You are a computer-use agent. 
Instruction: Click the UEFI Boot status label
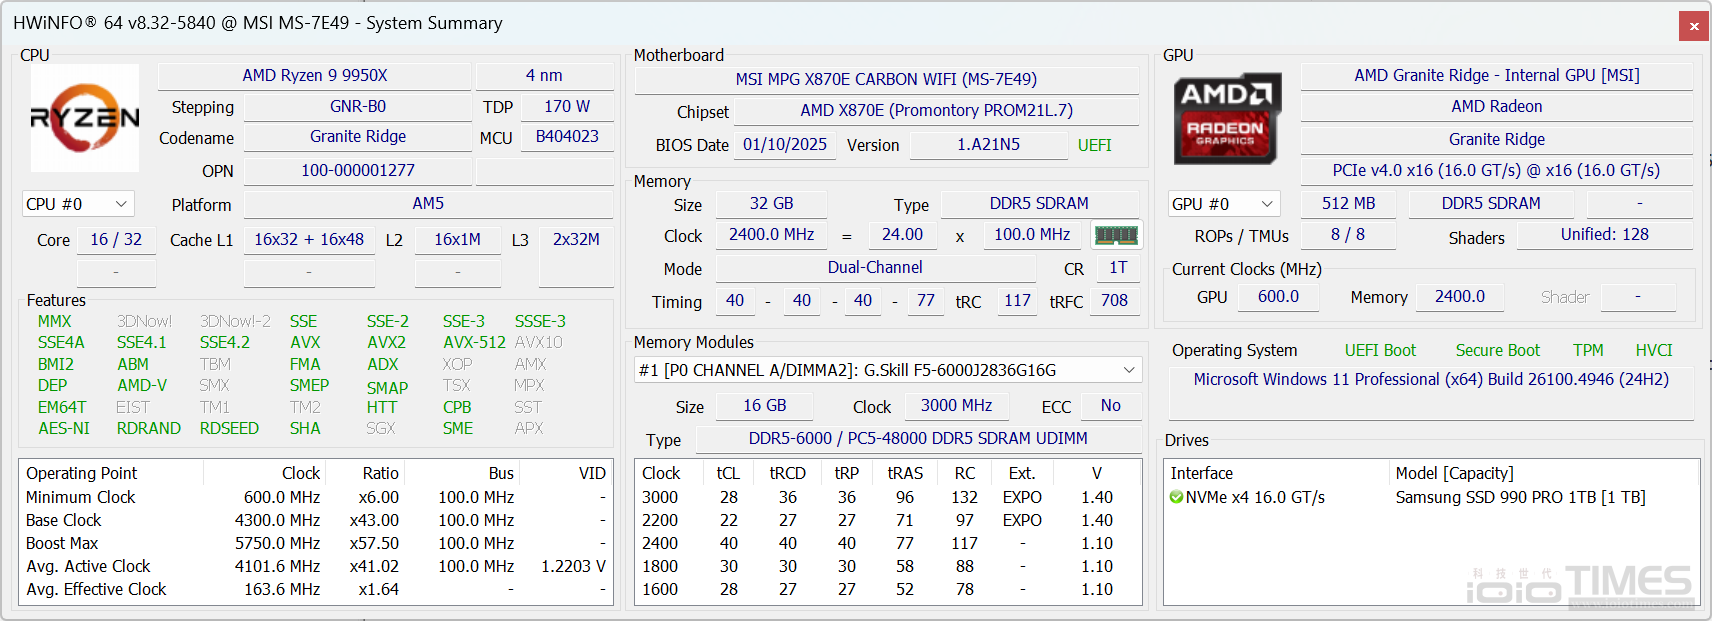[x=1380, y=350]
